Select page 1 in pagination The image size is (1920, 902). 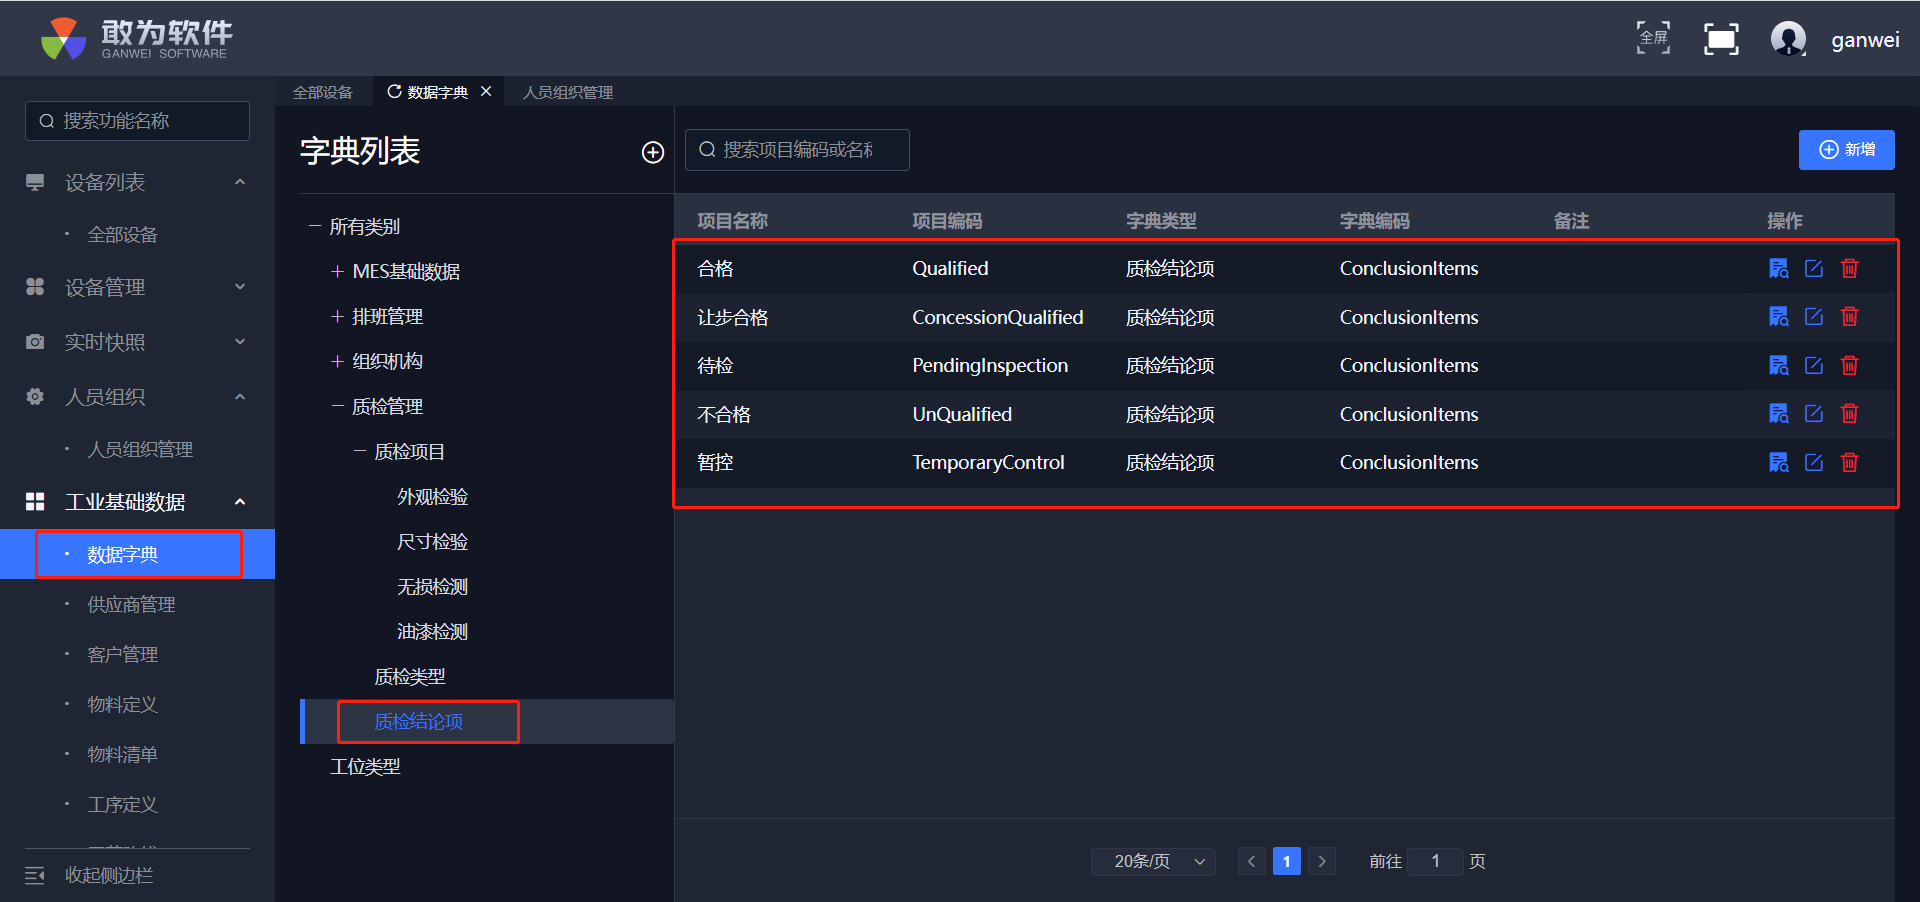click(x=1287, y=861)
